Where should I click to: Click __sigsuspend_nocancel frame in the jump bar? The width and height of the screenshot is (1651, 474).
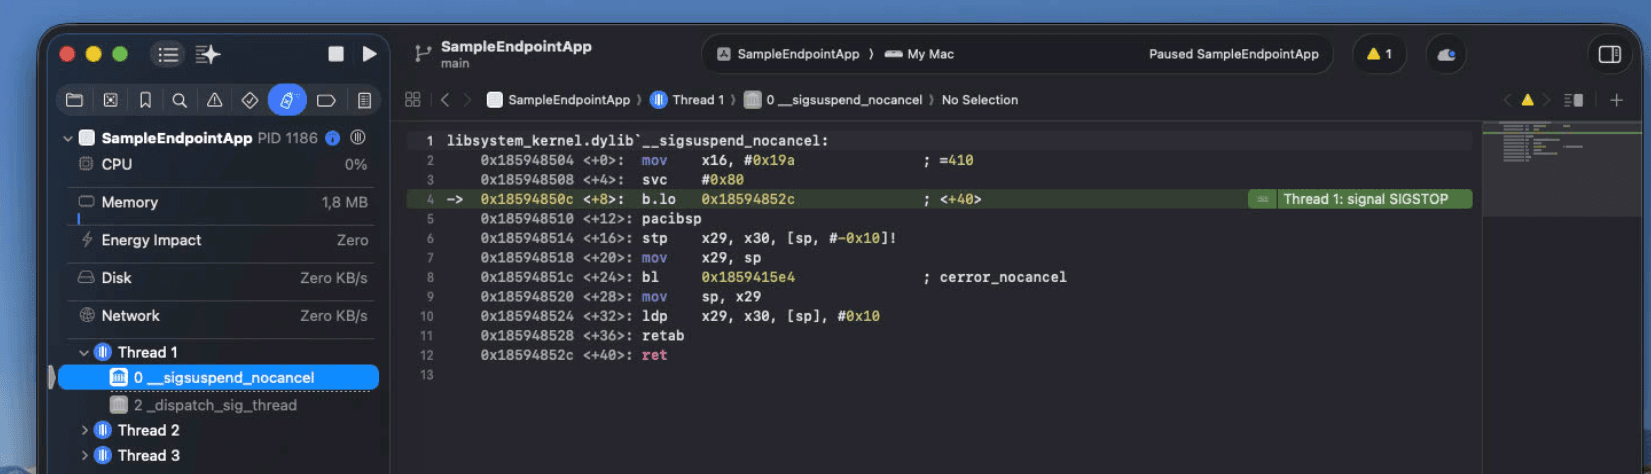point(833,100)
